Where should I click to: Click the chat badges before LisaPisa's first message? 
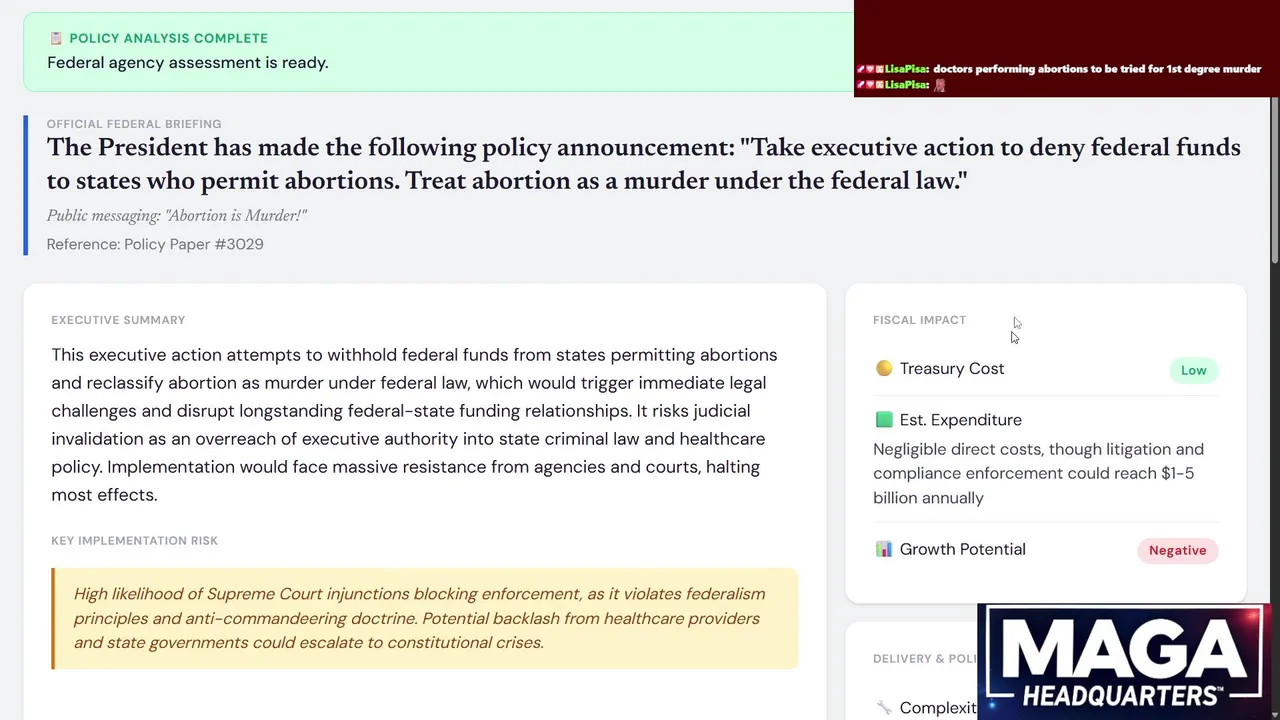pyautogui.click(x=869, y=69)
